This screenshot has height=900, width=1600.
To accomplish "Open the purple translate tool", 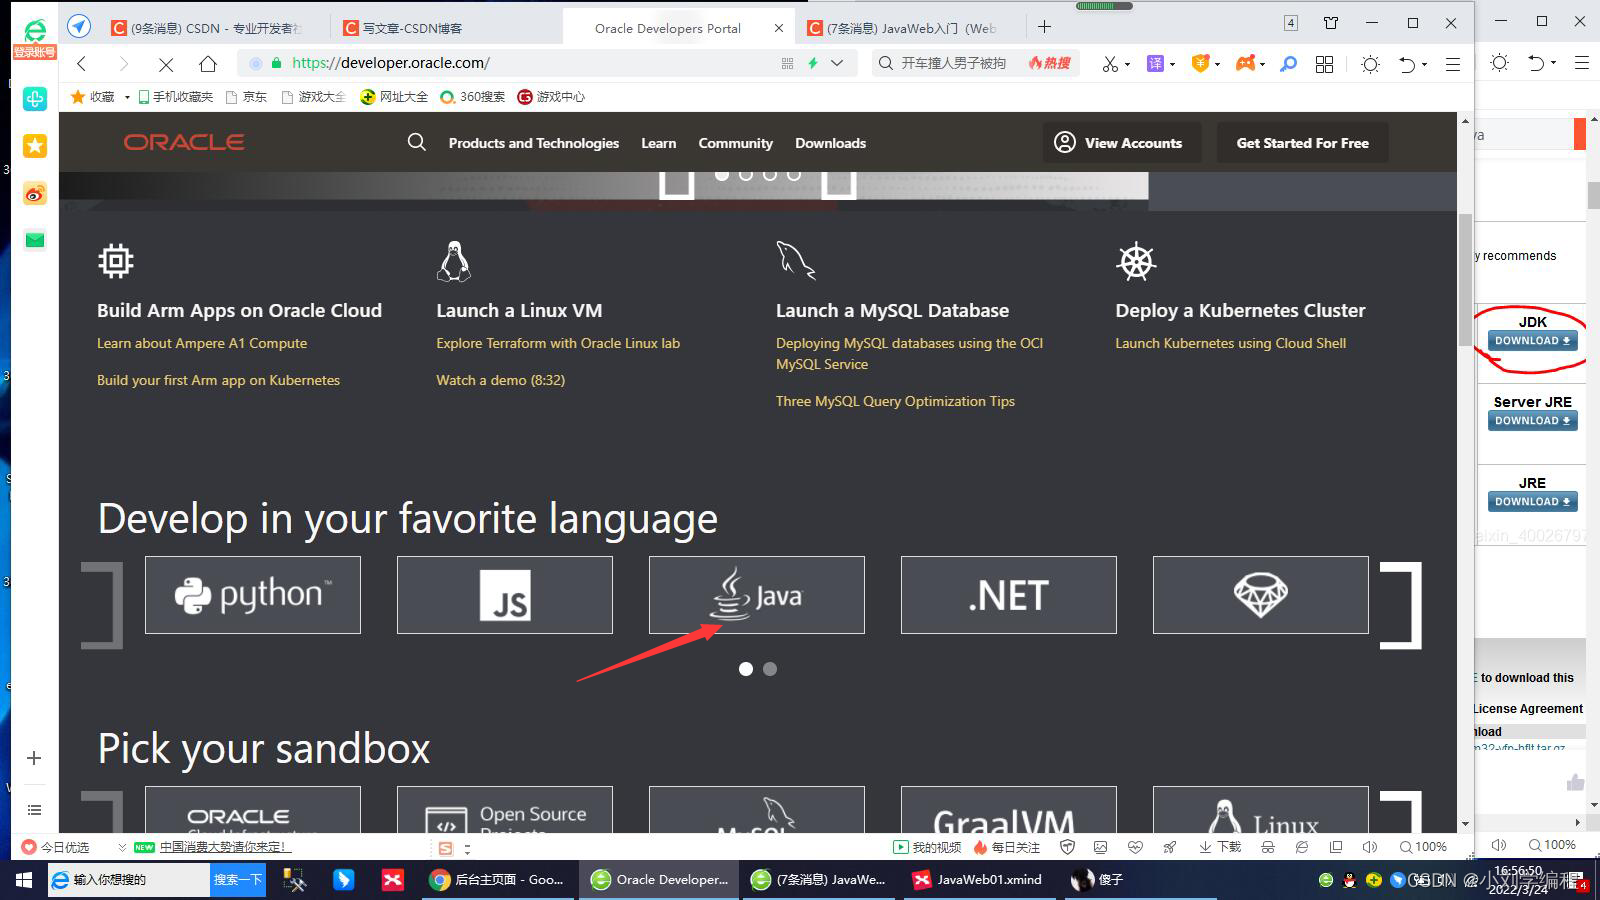I will point(1157,63).
